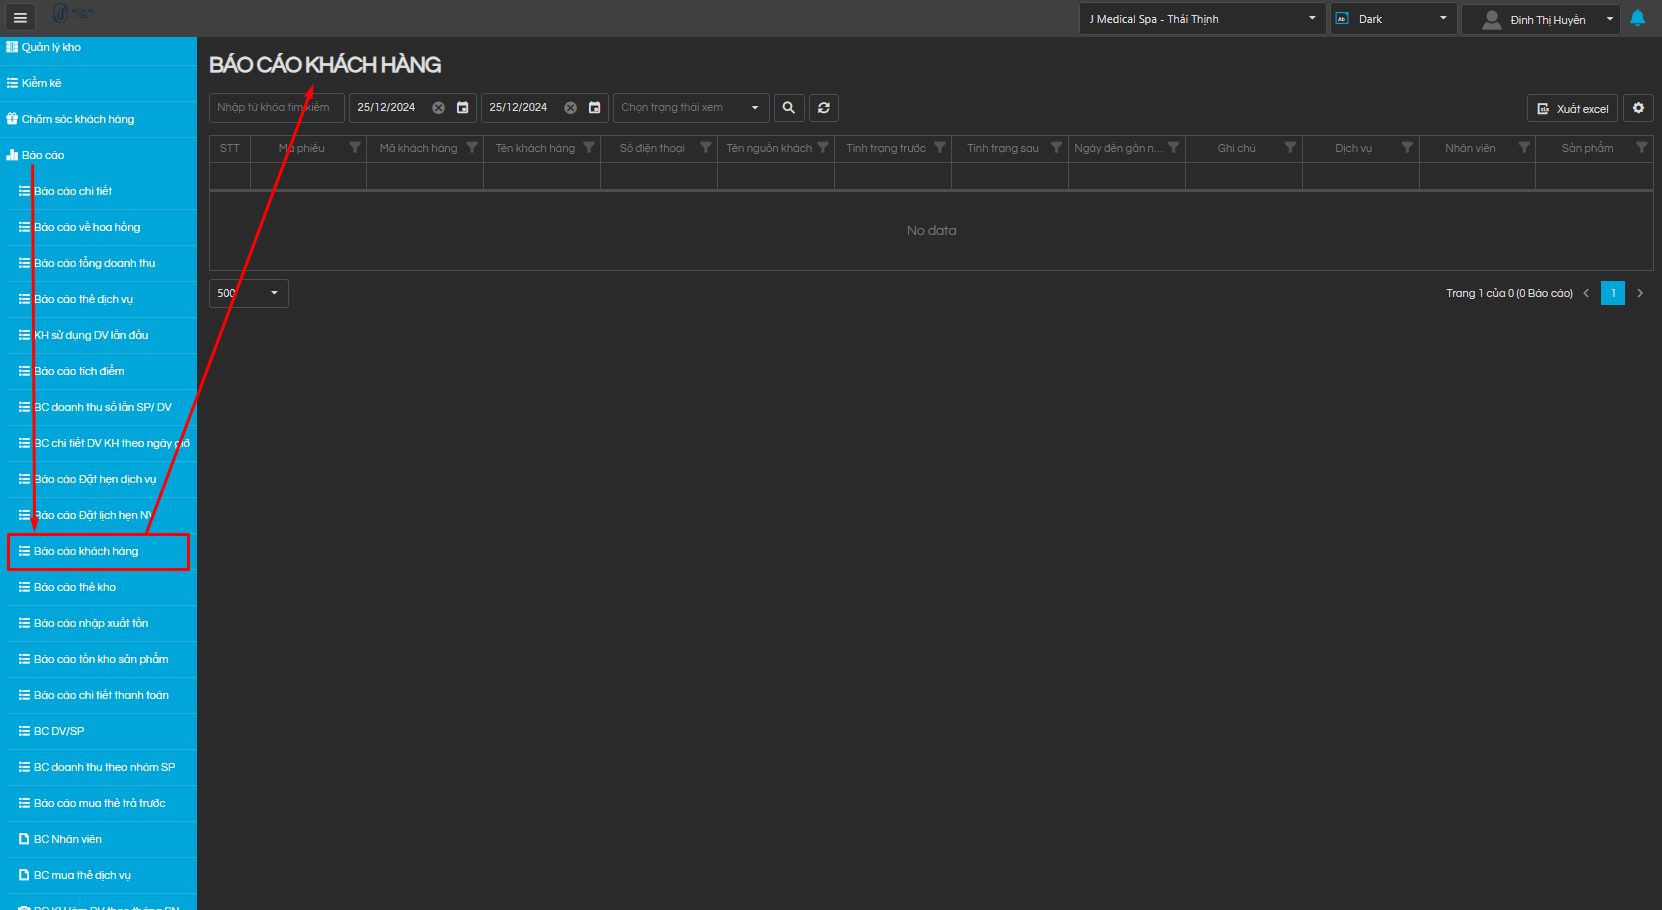Open the page size 500 dropdown

[x=249, y=293]
